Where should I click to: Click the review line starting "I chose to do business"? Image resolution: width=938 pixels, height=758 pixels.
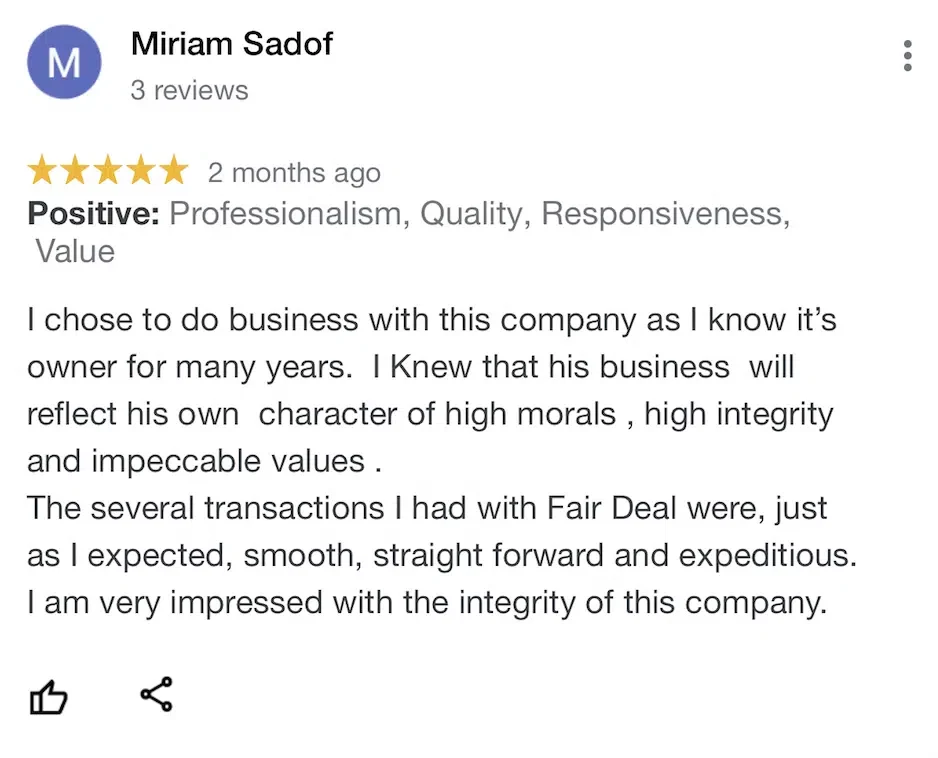click(431, 321)
